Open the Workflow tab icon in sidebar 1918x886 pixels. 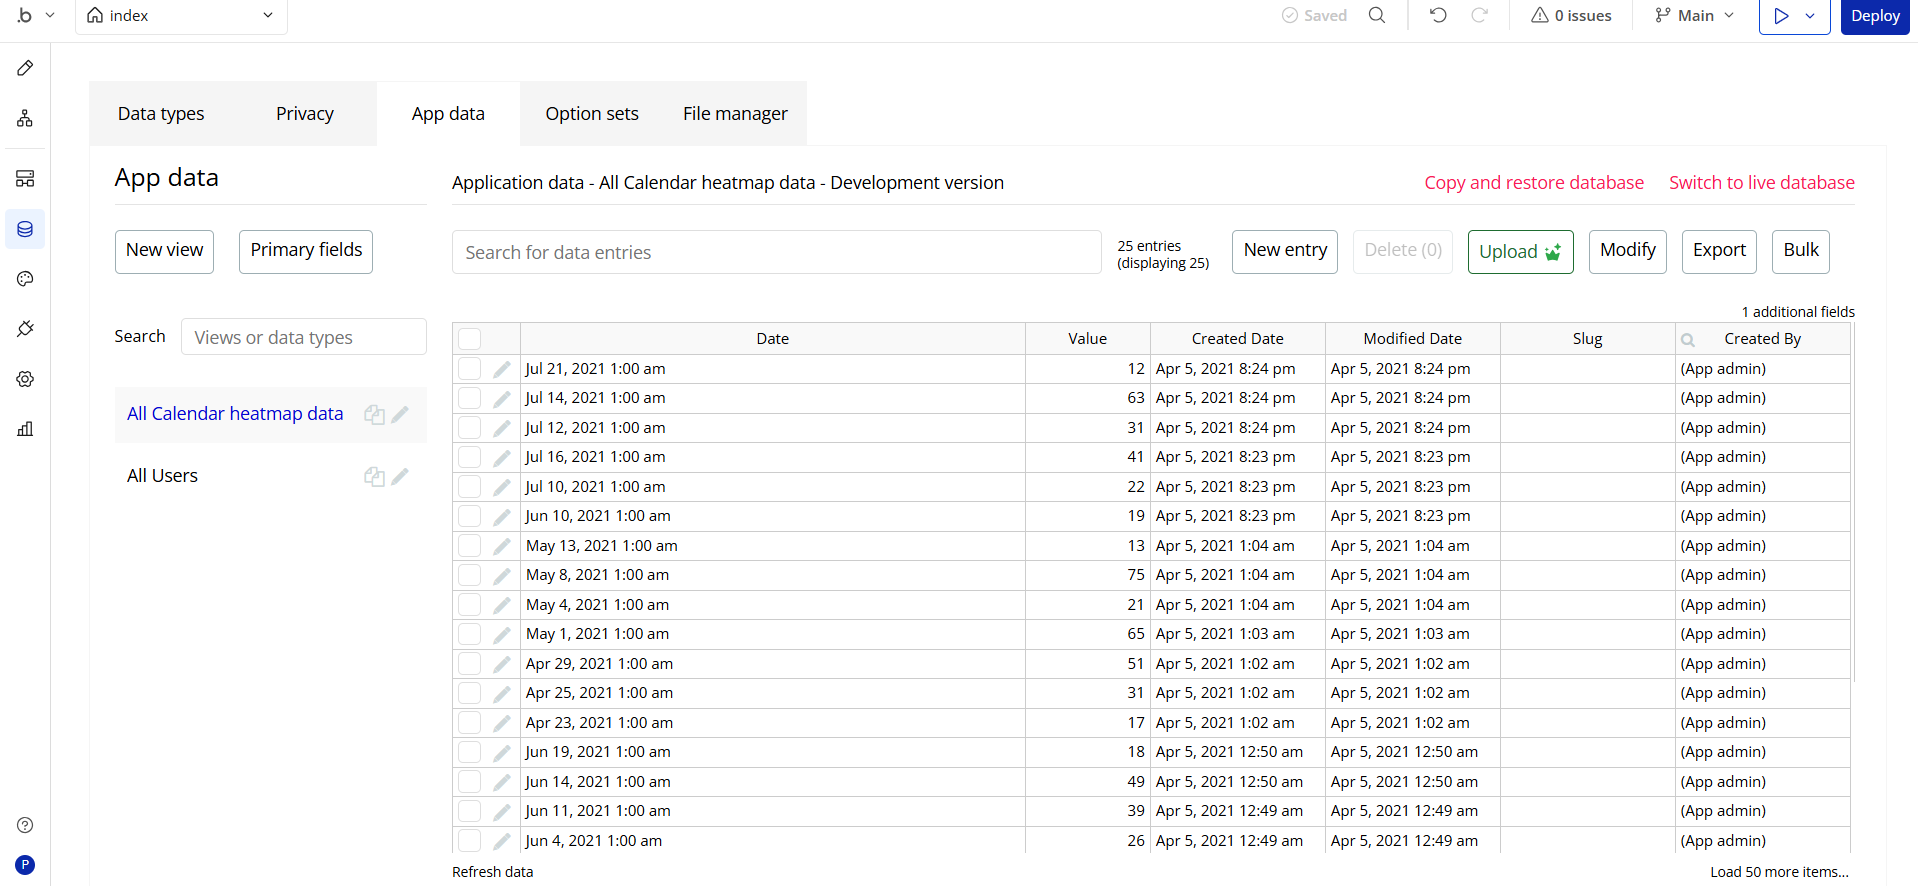25,119
